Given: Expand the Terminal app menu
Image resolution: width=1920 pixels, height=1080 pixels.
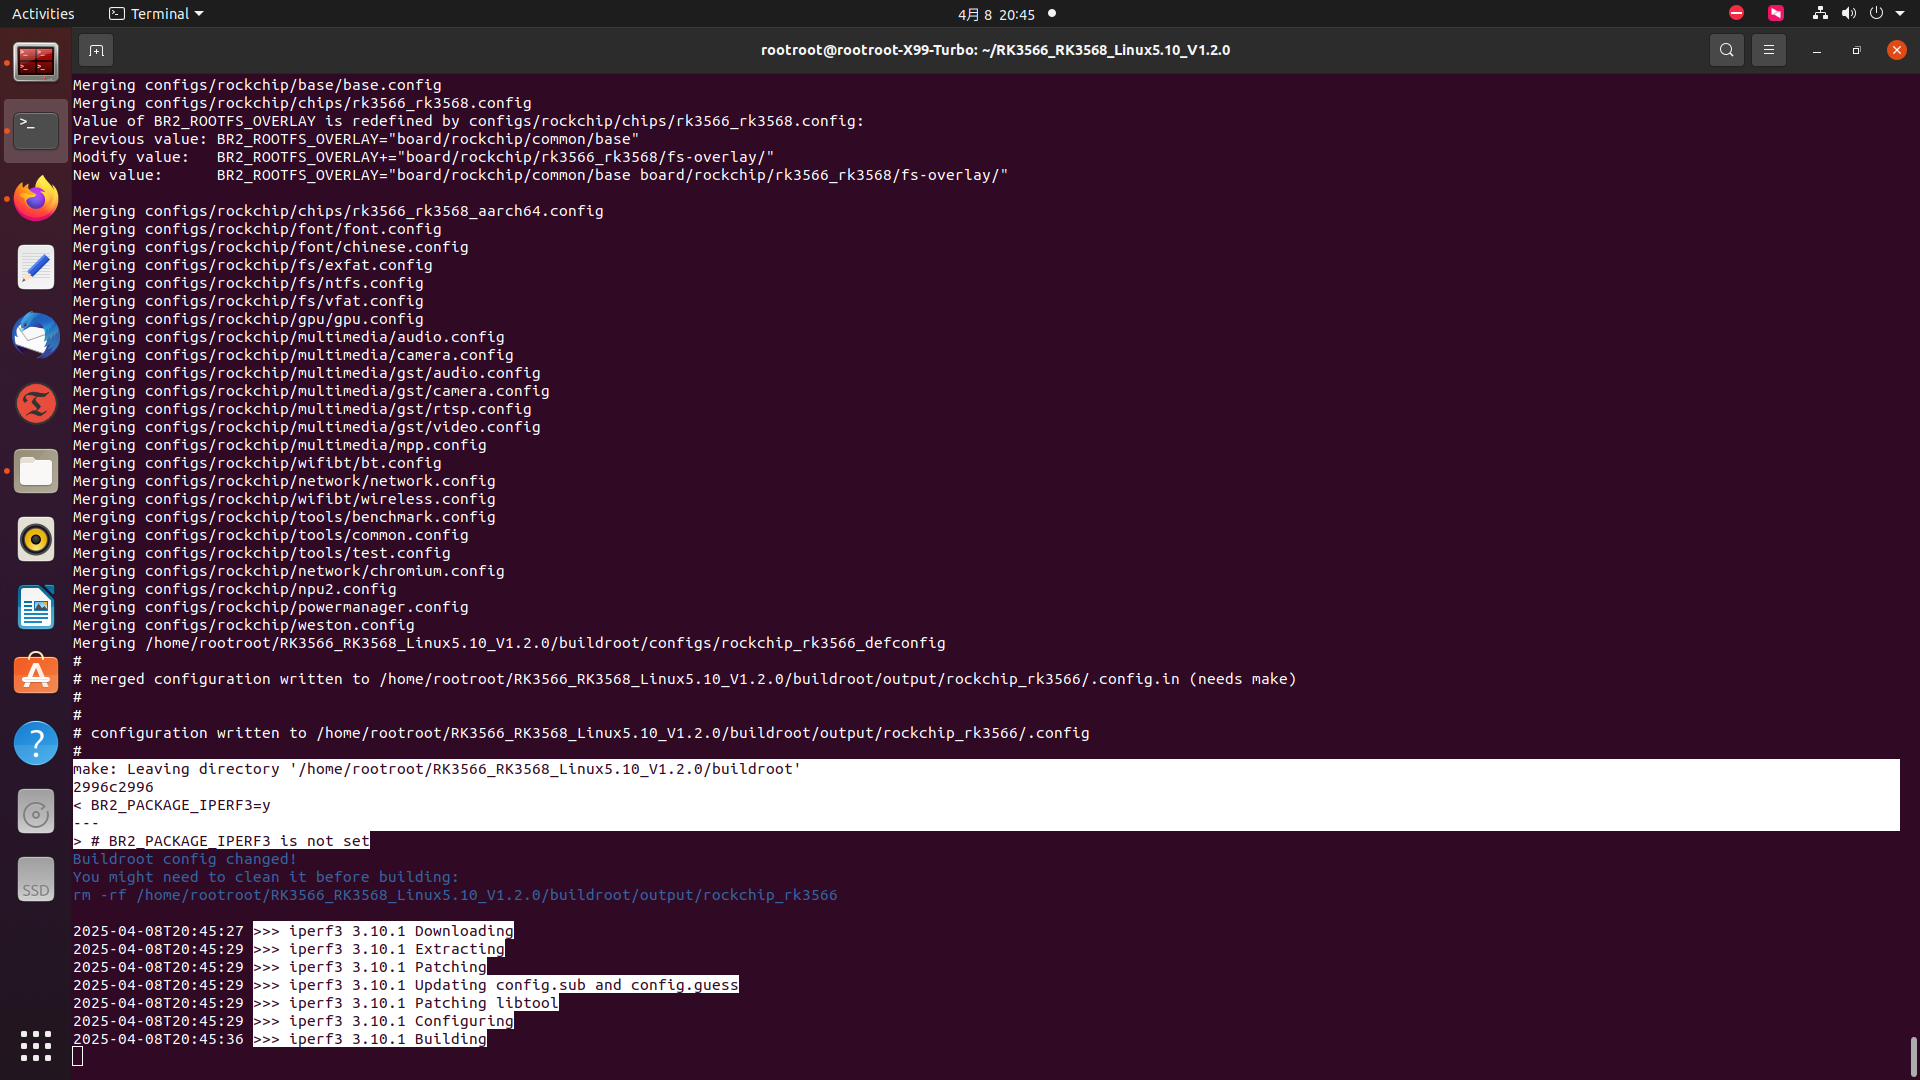Looking at the screenshot, I should pyautogui.click(x=156, y=14).
